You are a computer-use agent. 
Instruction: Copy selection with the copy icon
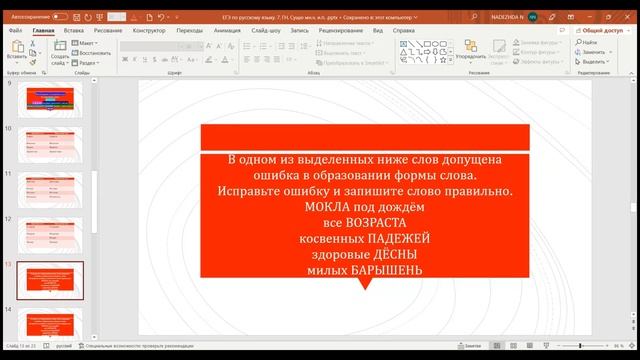click(x=33, y=53)
